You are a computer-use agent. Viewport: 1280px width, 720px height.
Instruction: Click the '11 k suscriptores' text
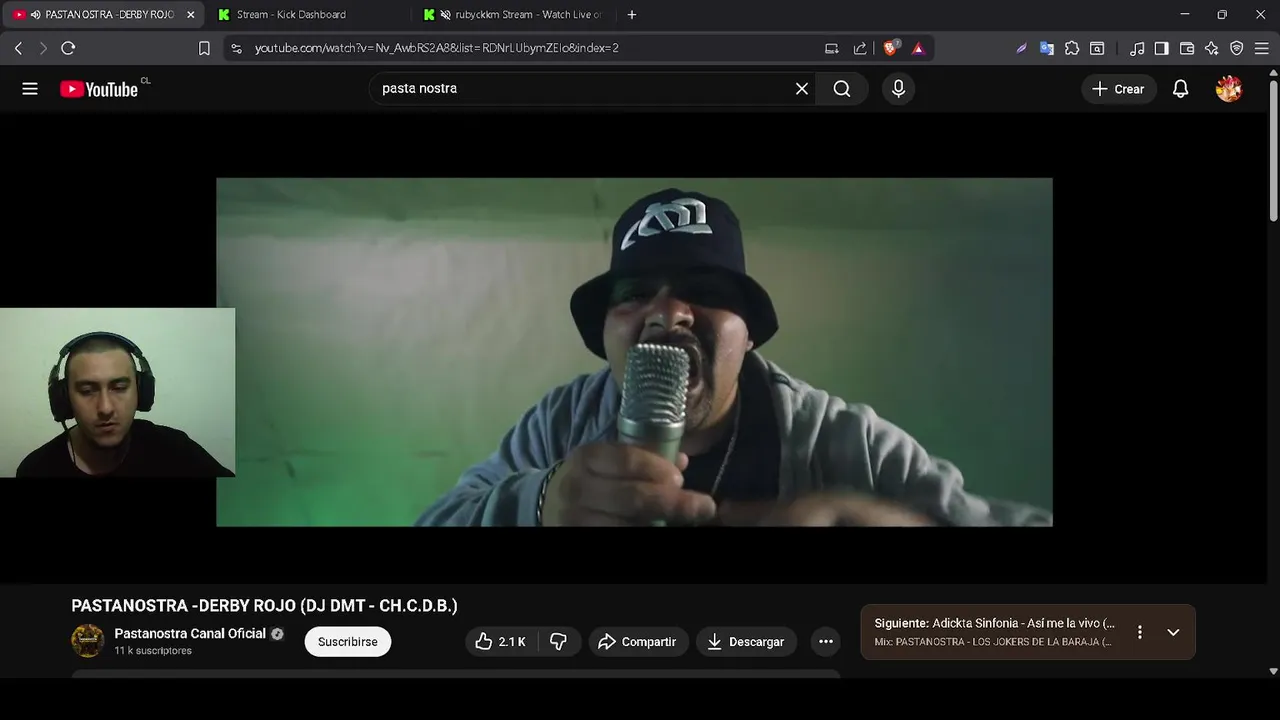coord(153,651)
